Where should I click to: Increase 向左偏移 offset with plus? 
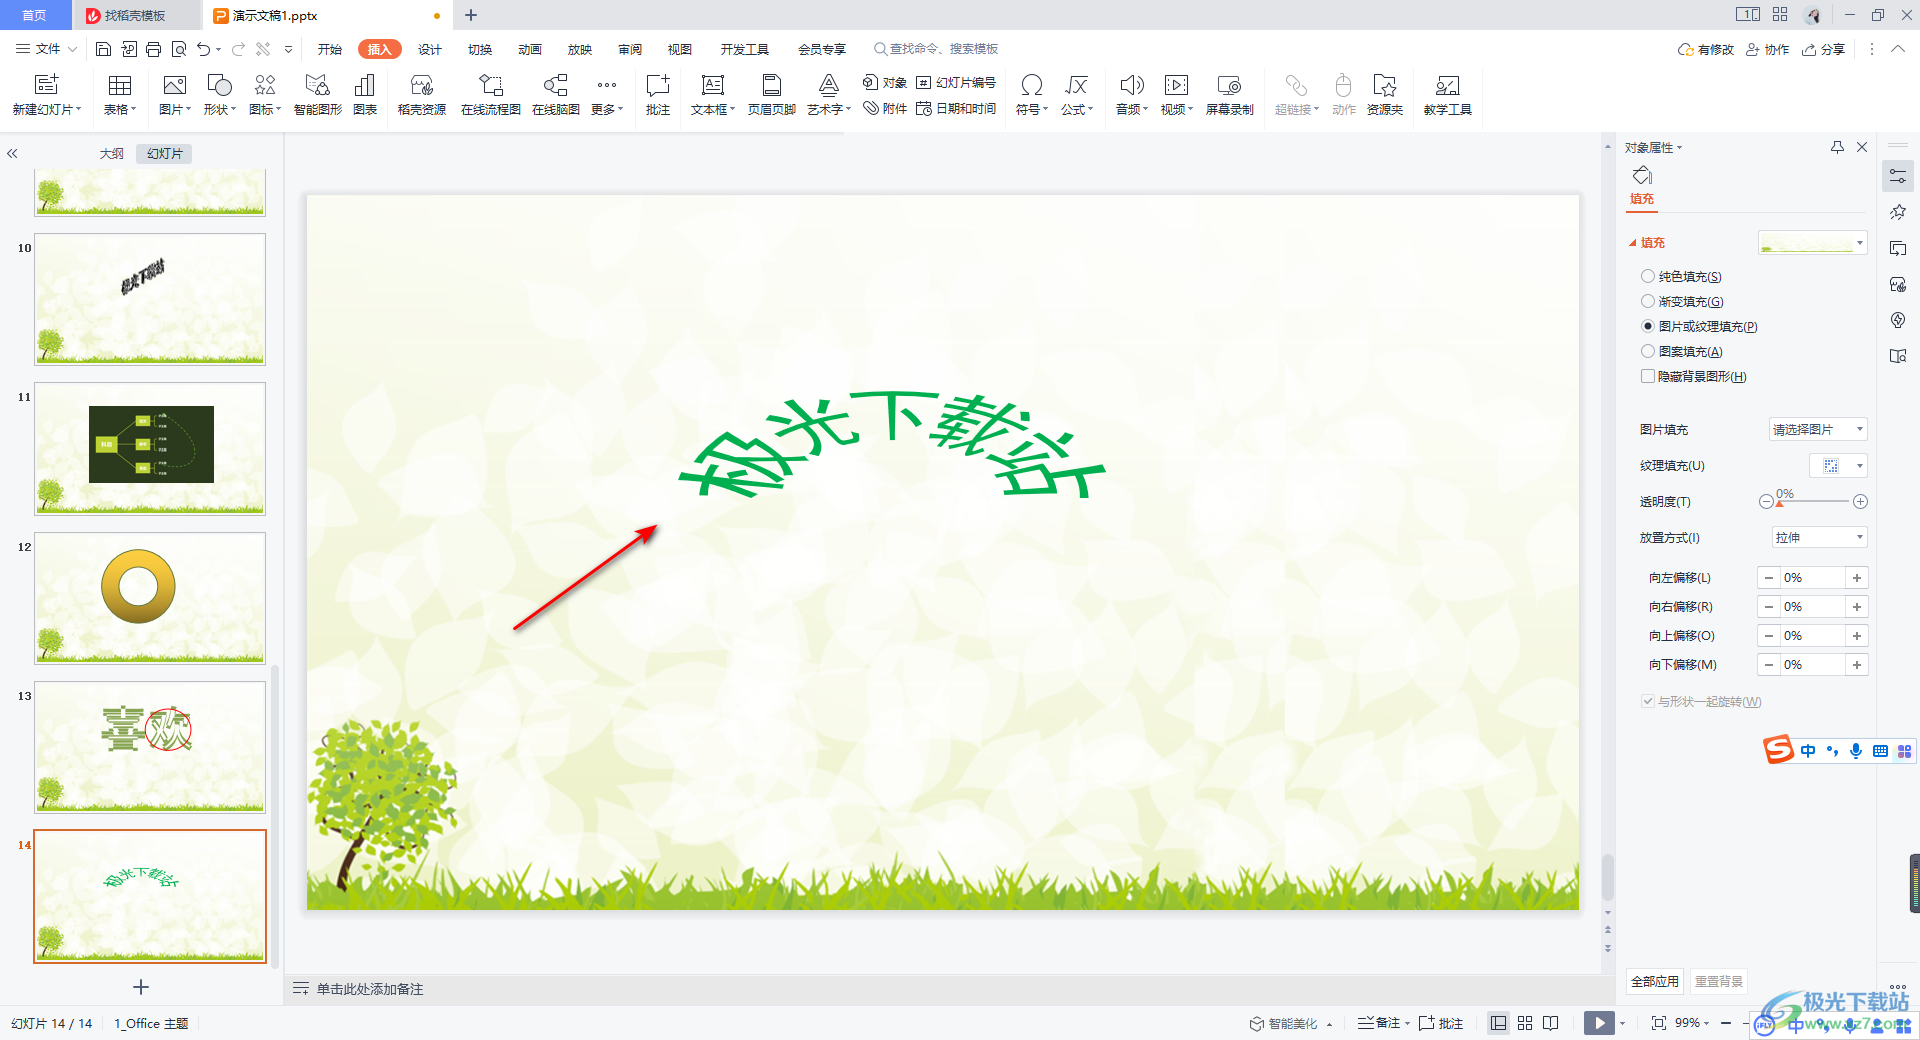coord(1857,578)
